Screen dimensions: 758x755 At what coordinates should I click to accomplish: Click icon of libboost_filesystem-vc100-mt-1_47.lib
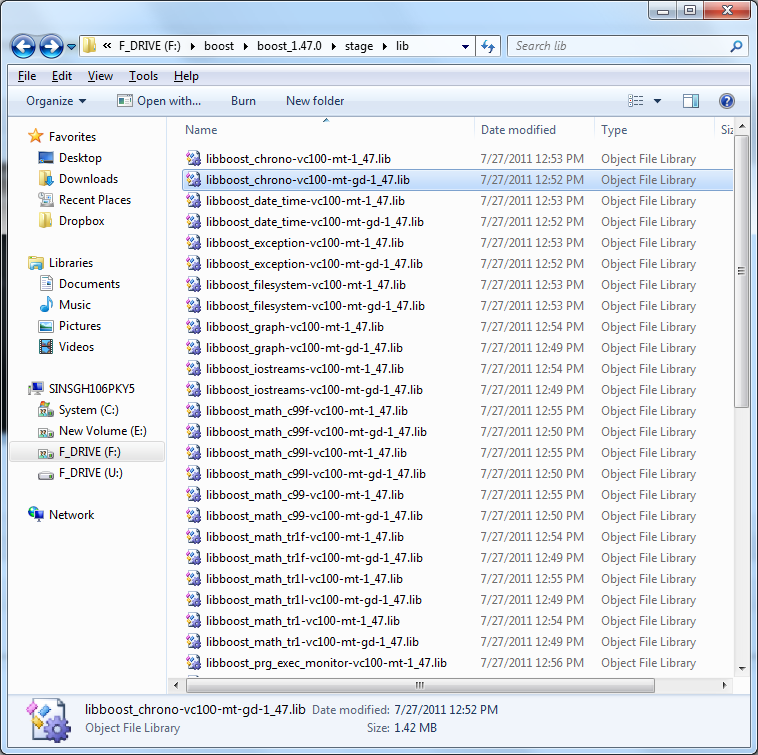[x=193, y=284]
